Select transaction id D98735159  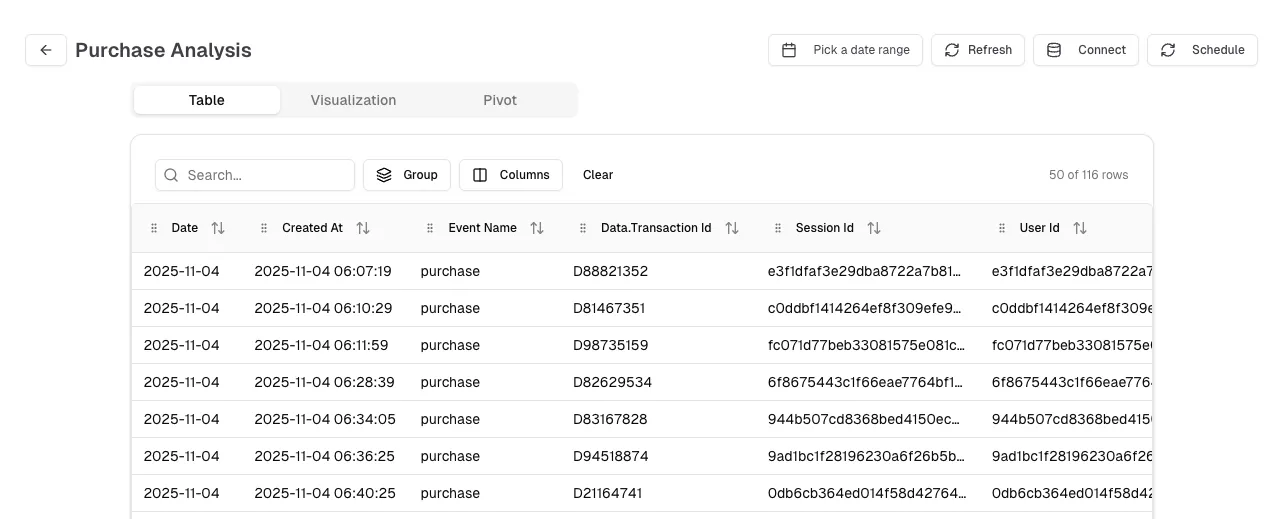(x=610, y=345)
